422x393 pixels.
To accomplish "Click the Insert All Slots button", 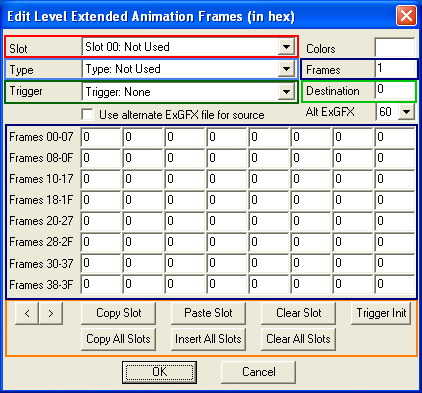I will coord(208,339).
